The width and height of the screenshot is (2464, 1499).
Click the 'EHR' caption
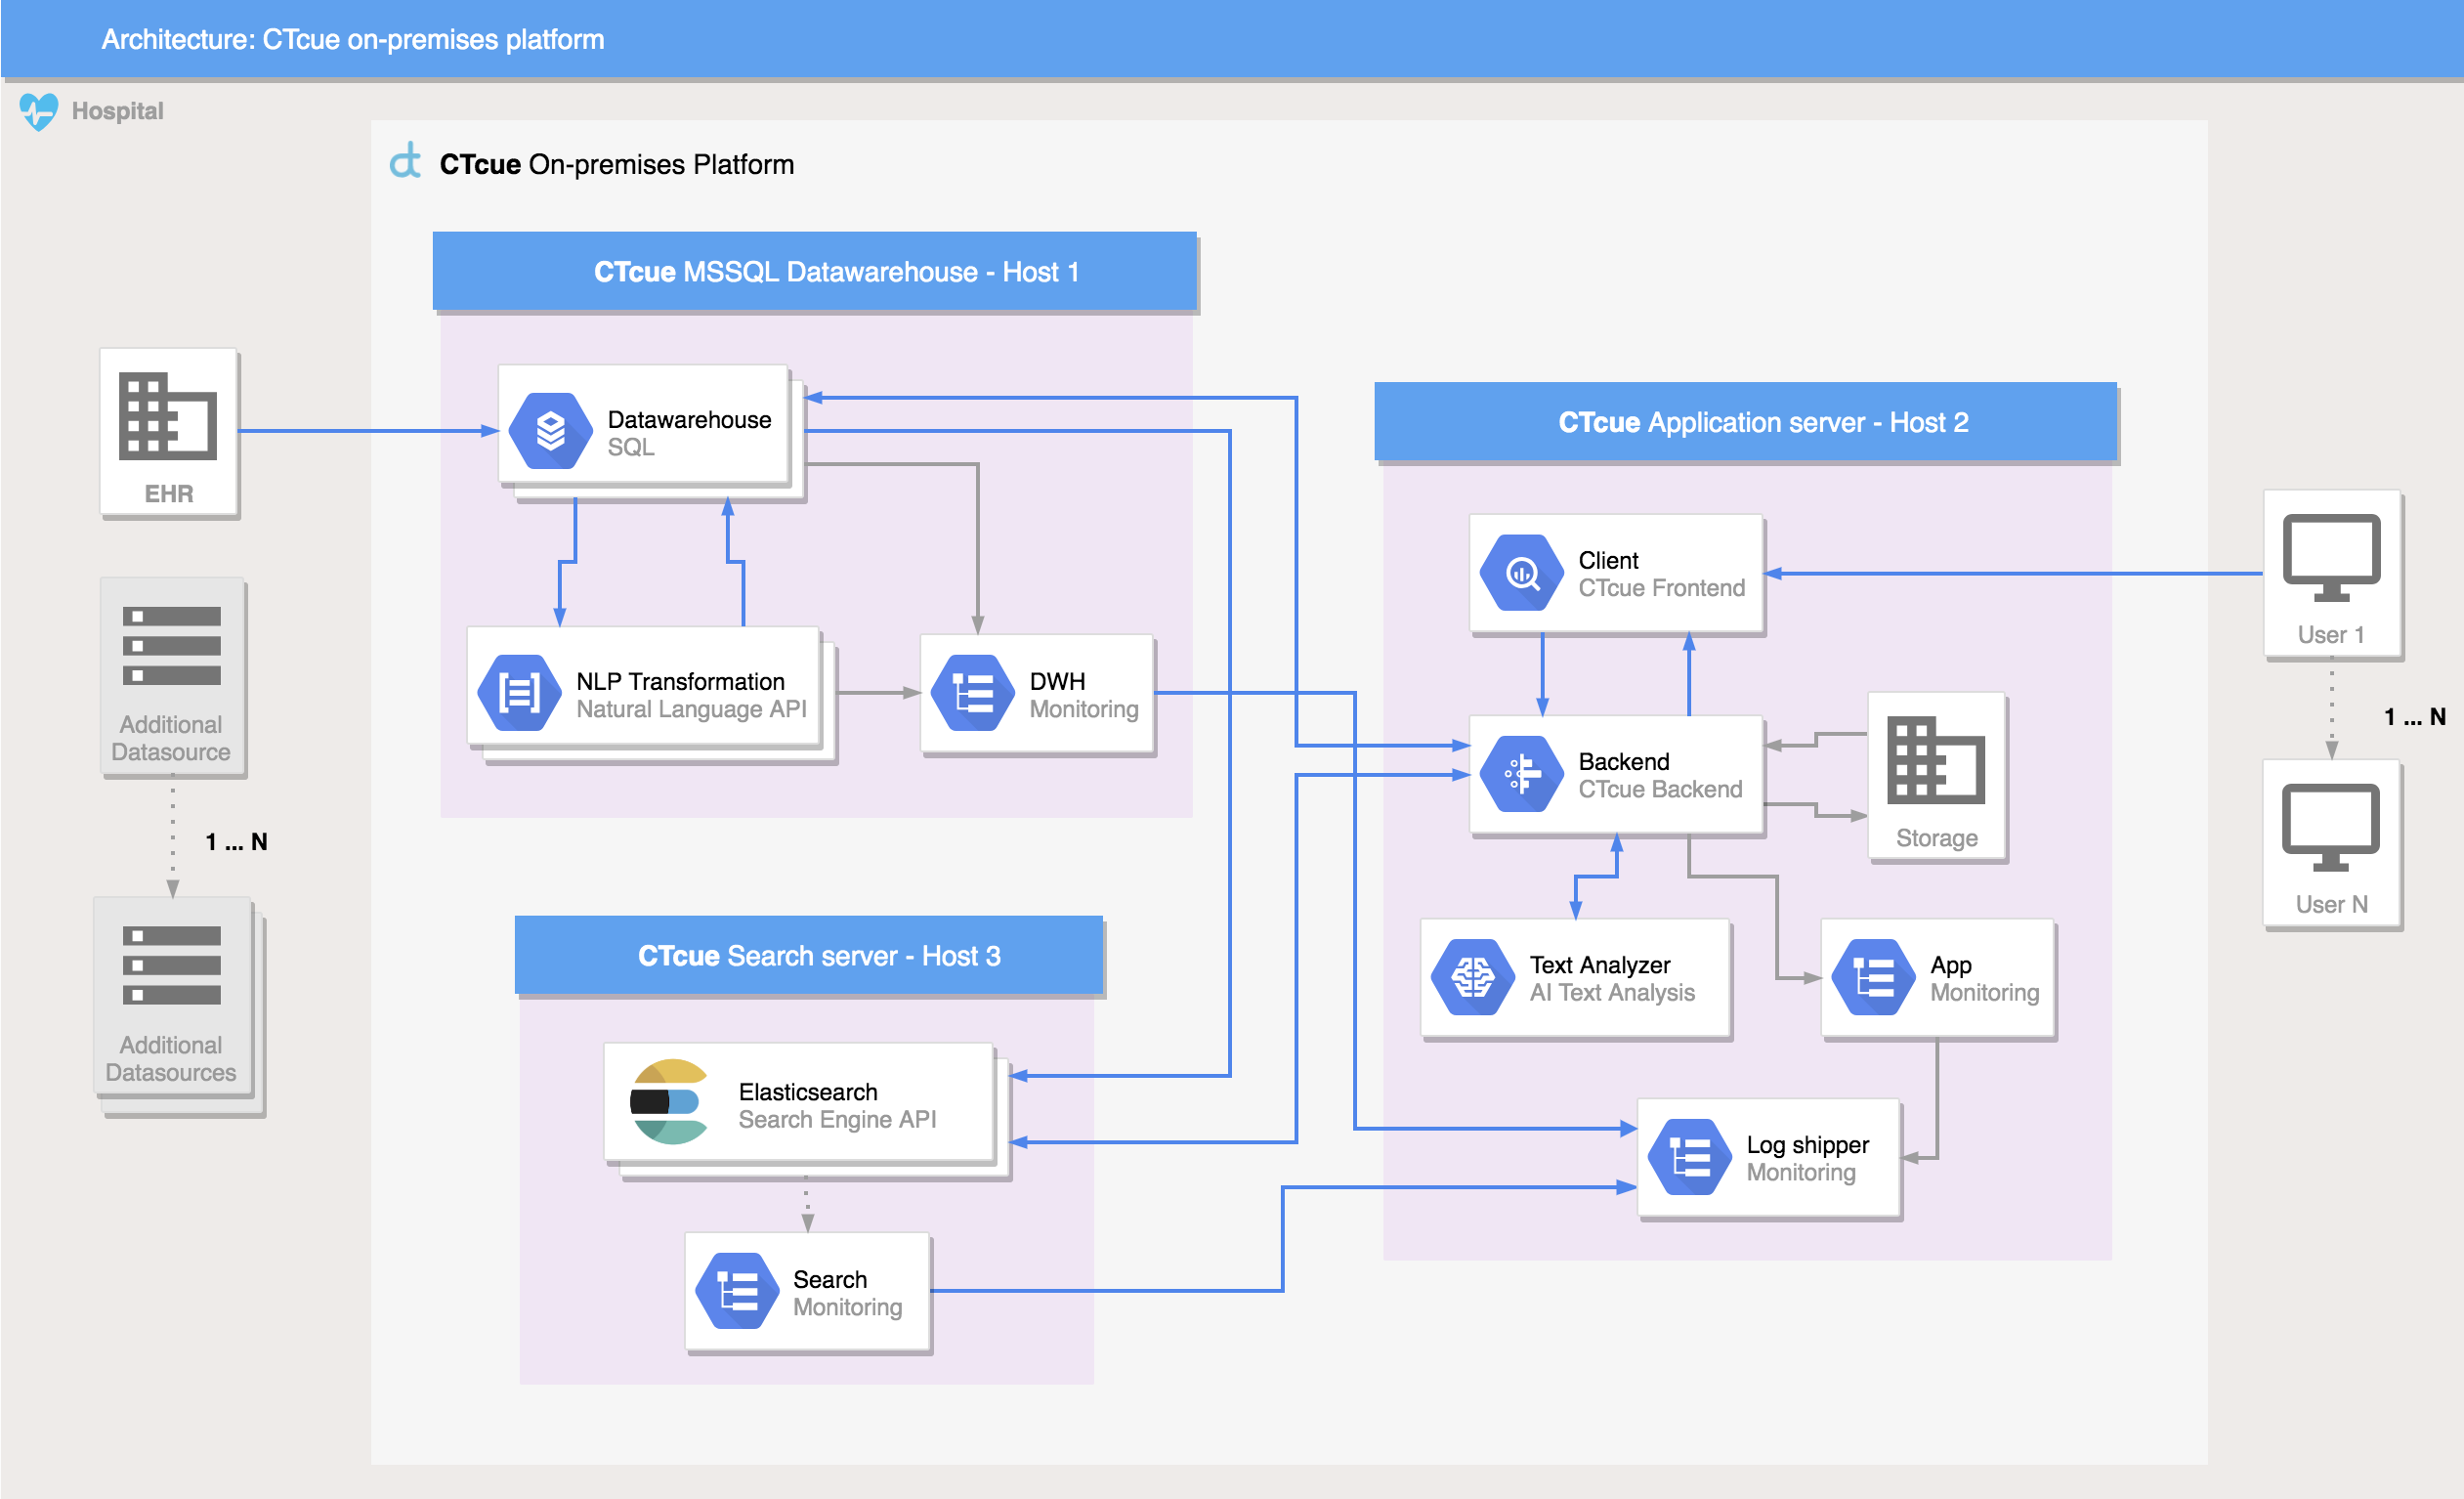(169, 494)
